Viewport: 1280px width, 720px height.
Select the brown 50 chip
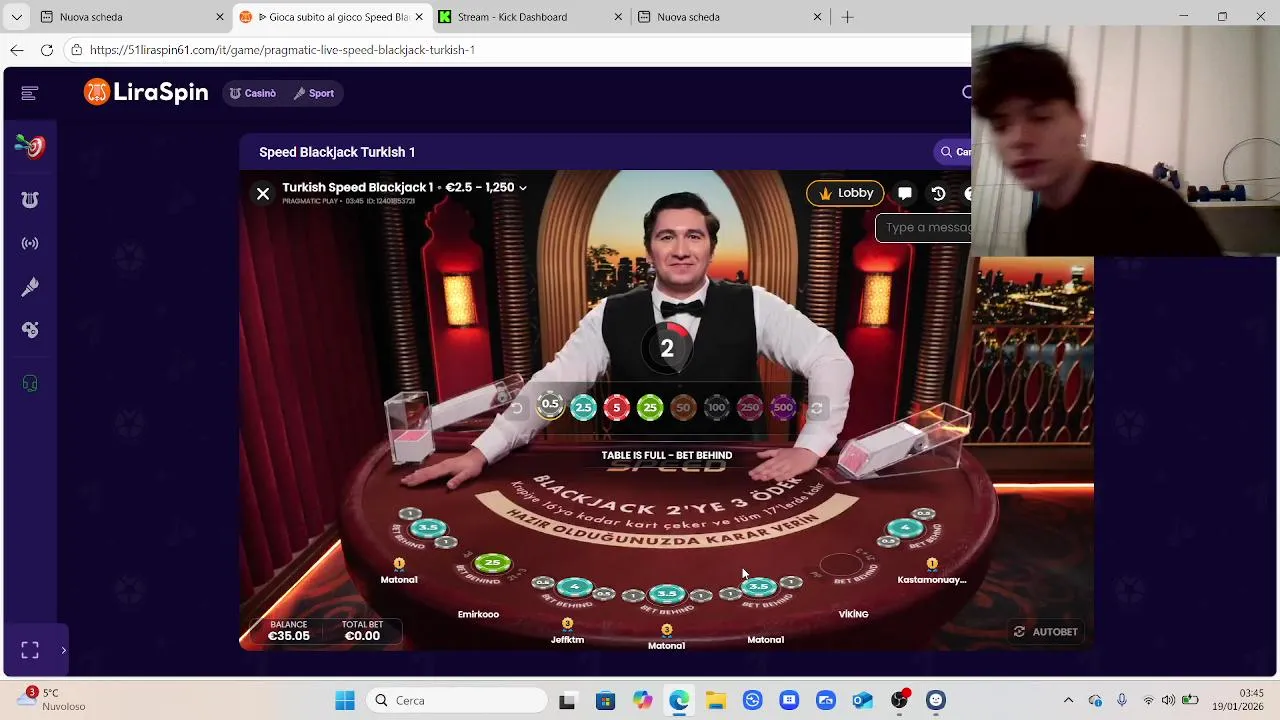coord(683,407)
